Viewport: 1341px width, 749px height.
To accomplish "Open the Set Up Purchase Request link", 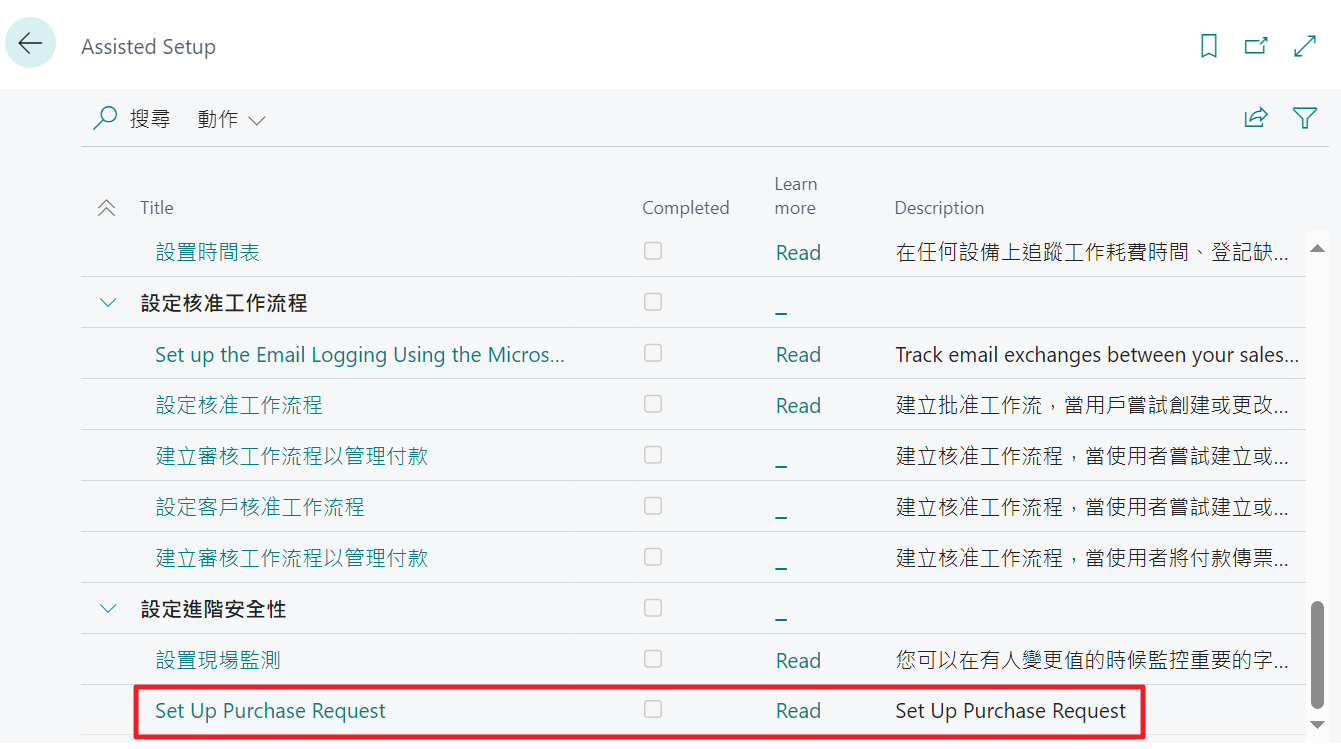I will coord(270,711).
